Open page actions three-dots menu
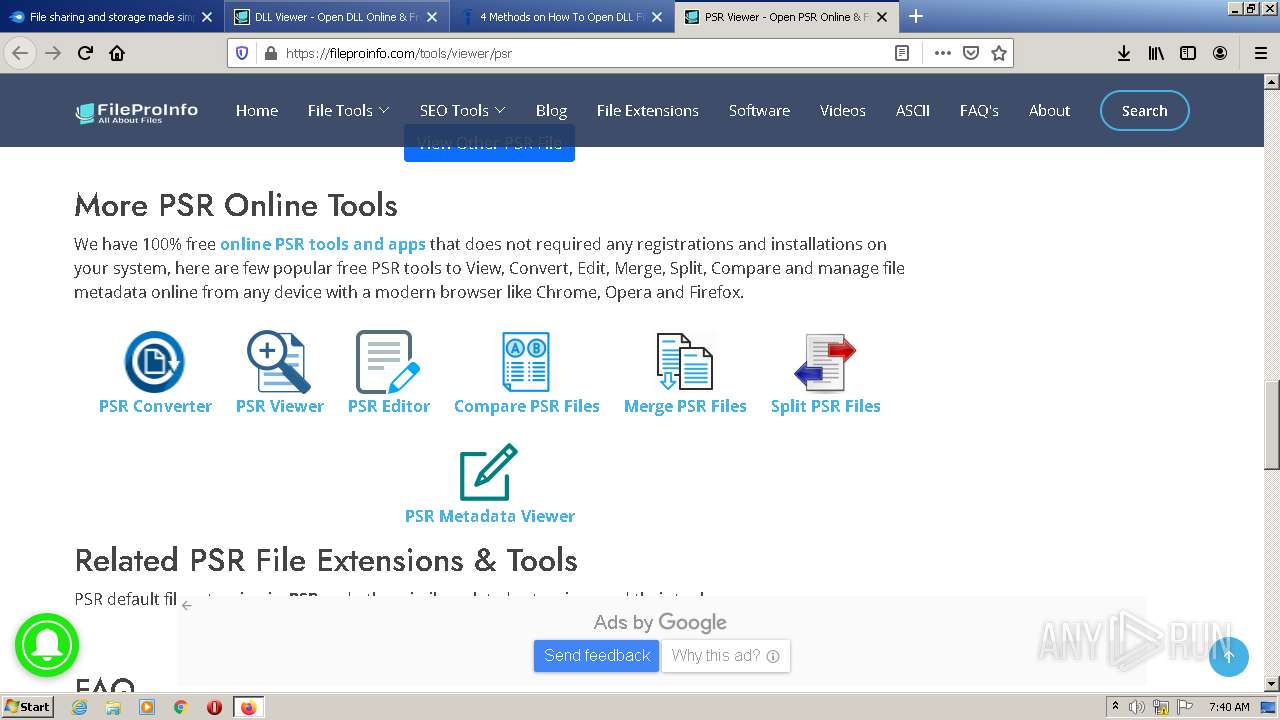The width and height of the screenshot is (1280, 720). click(x=942, y=53)
